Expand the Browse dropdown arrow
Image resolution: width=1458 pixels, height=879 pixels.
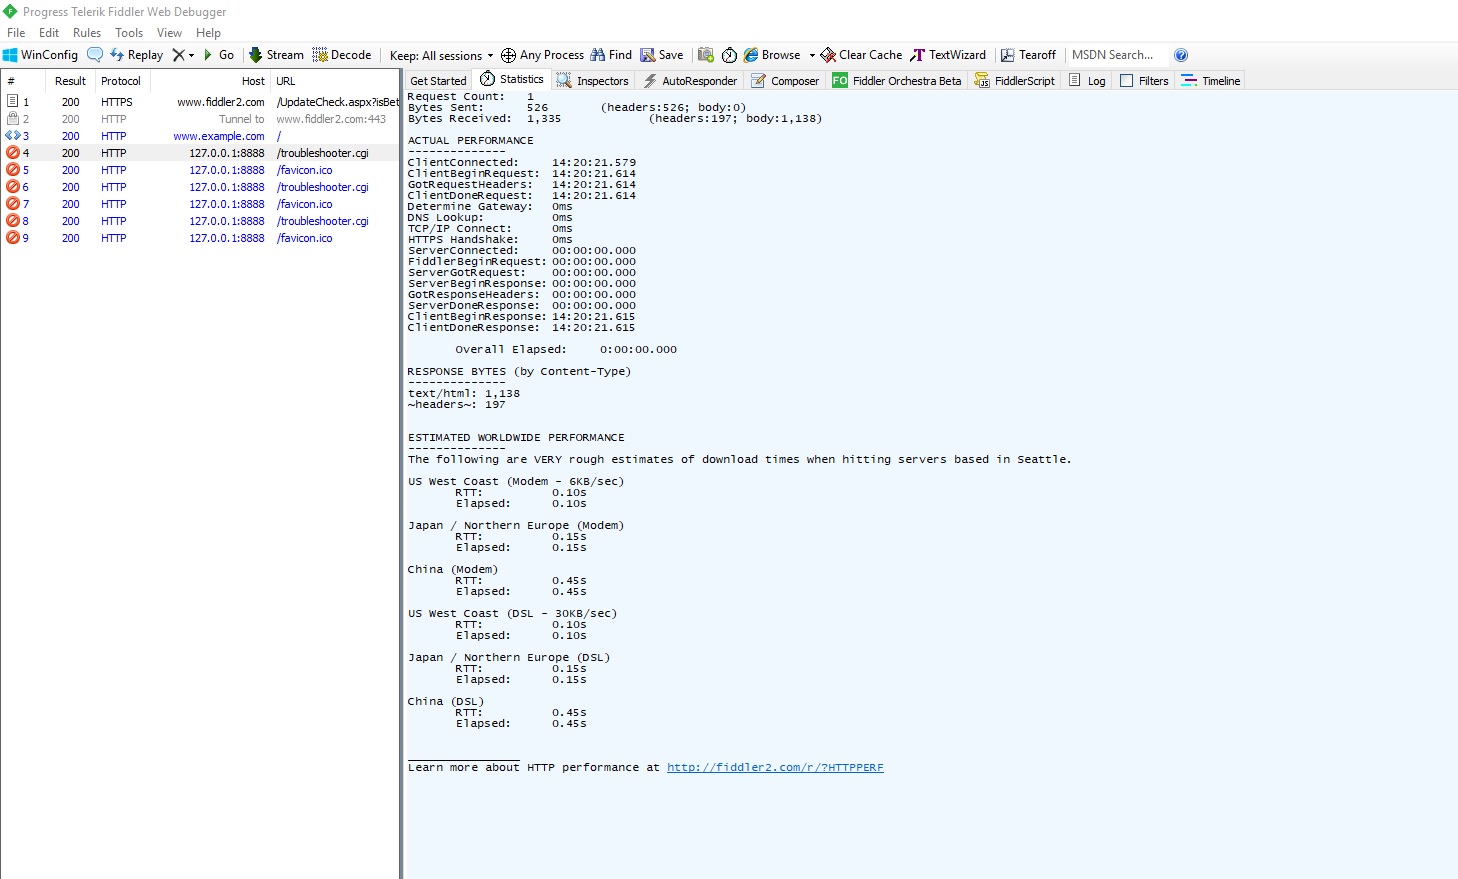coord(812,55)
